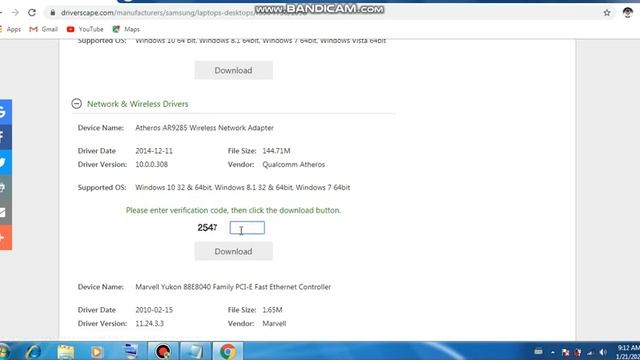Open File Explorer folder on taskbar
The width and height of the screenshot is (640, 360).
tap(65, 351)
